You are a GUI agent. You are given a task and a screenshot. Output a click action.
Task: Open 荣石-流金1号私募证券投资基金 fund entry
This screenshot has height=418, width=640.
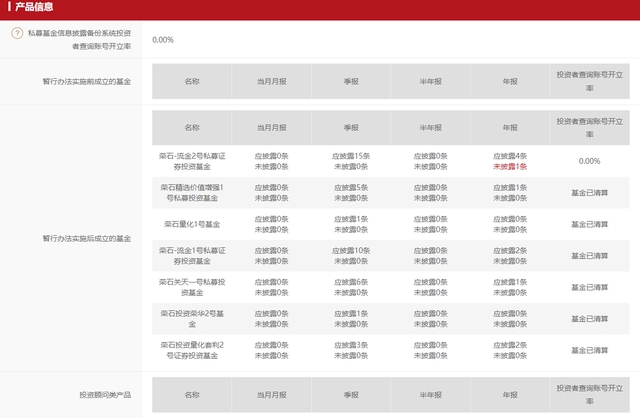pyautogui.click(x=191, y=256)
